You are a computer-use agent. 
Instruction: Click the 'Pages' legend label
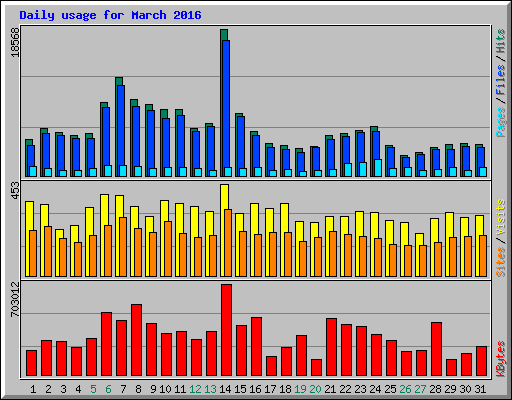click(501, 122)
